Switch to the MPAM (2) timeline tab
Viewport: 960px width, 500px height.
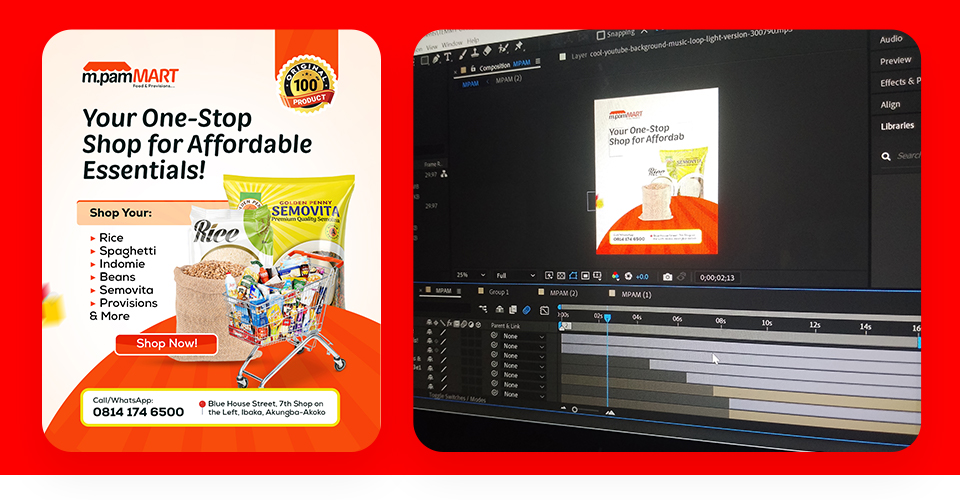click(x=564, y=293)
